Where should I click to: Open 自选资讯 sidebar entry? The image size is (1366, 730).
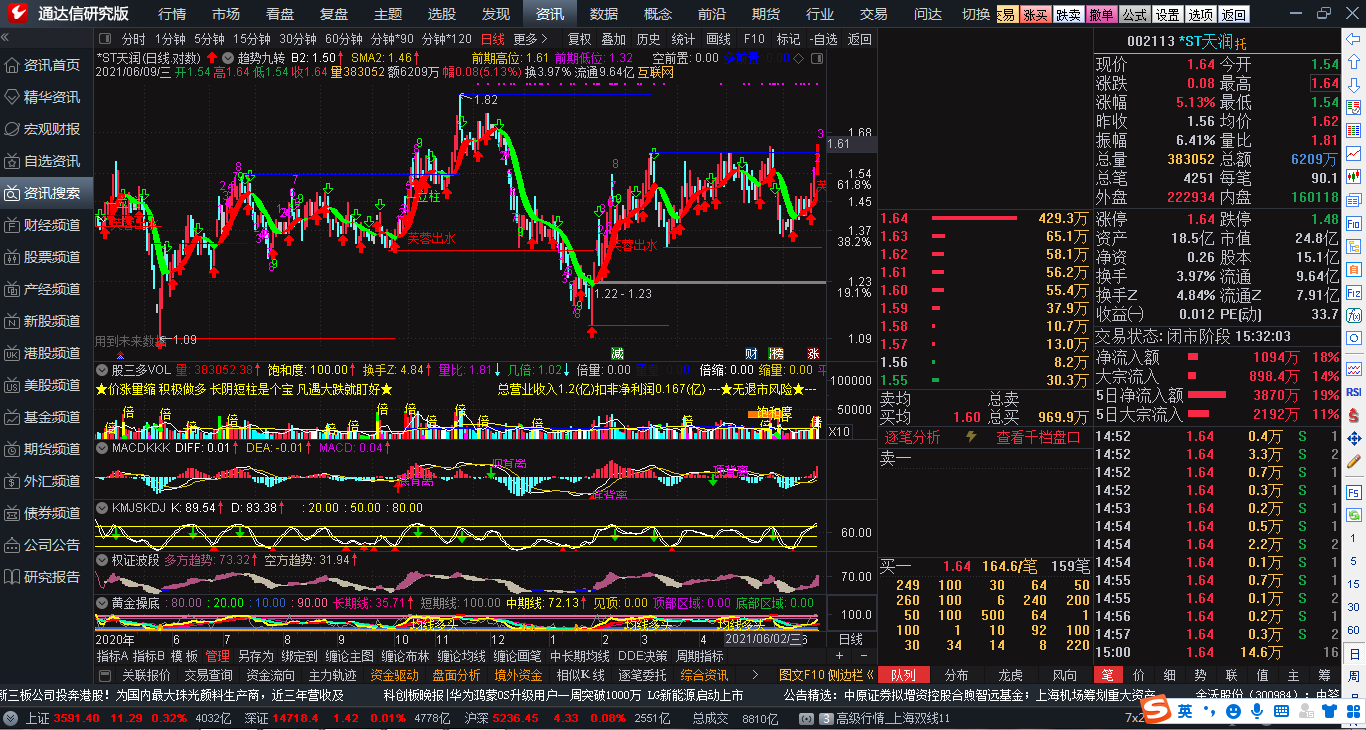[x=46, y=161]
